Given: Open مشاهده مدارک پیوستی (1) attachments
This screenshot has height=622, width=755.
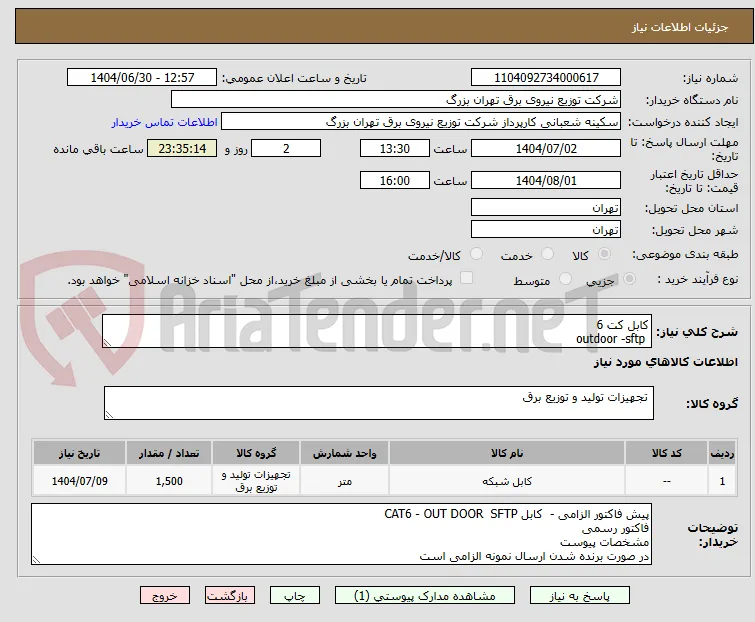Looking at the screenshot, I should pyautogui.click(x=425, y=596).
